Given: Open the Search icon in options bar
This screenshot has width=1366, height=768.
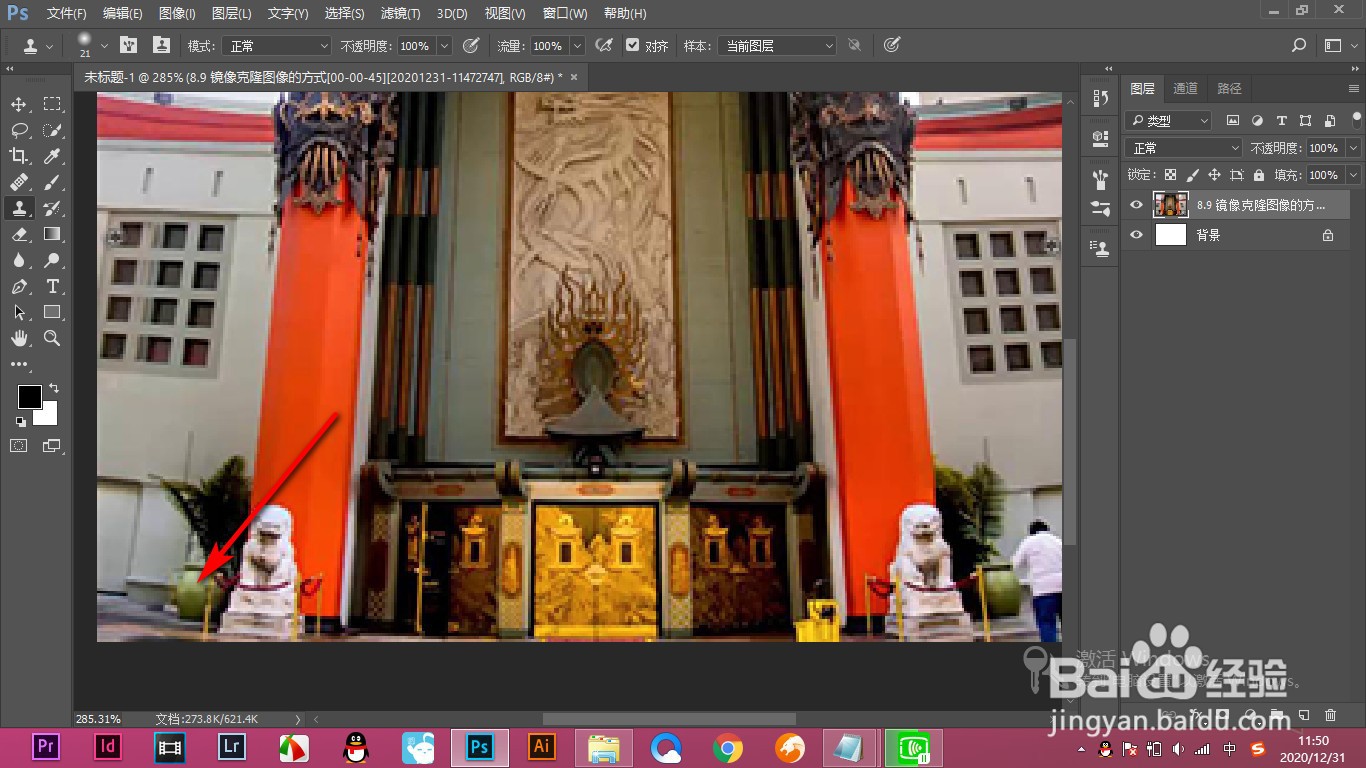Looking at the screenshot, I should [x=1299, y=45].
